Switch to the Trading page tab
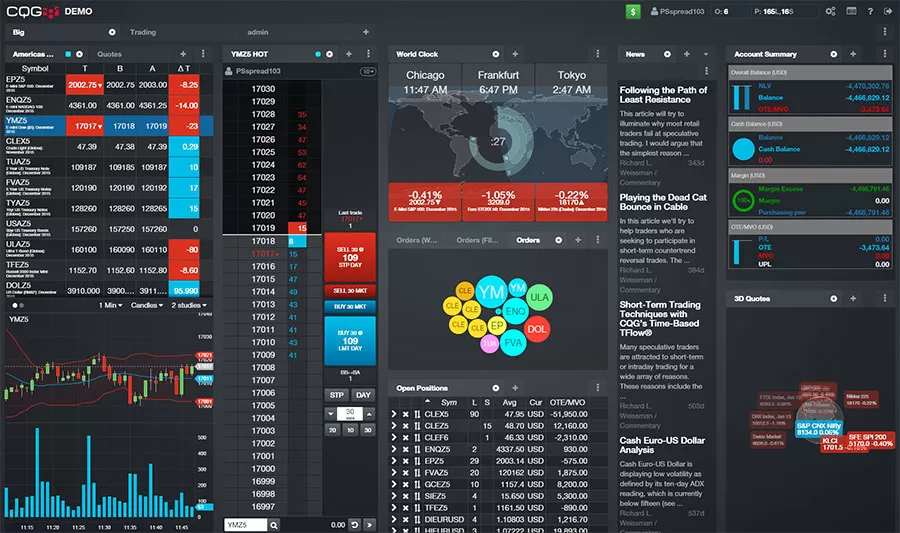Screen dimensions: 900x533 pos(143,32)
